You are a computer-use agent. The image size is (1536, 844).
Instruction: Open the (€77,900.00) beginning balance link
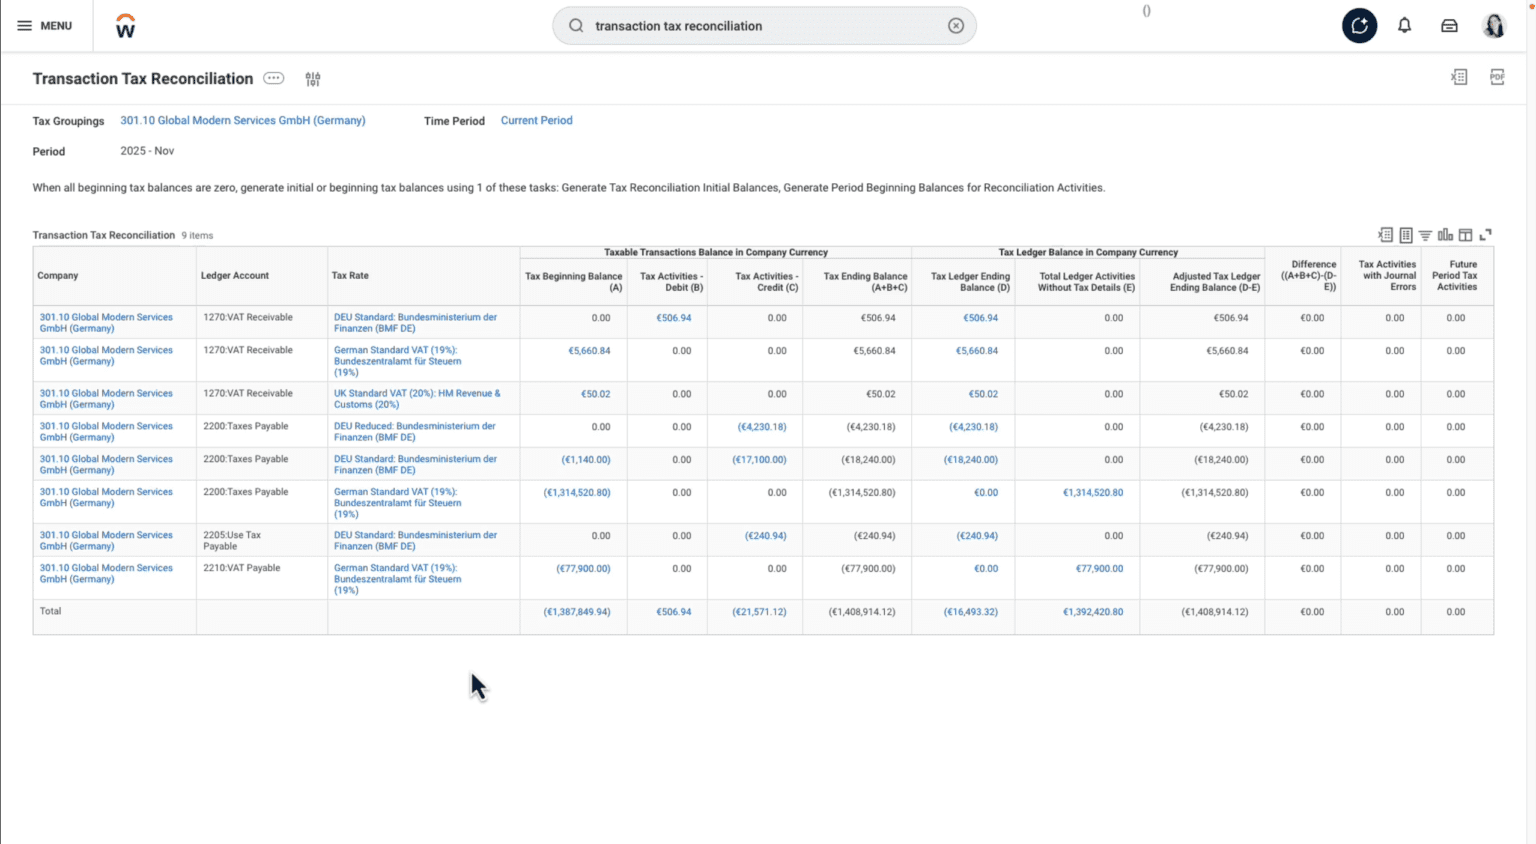click(583, 569)
